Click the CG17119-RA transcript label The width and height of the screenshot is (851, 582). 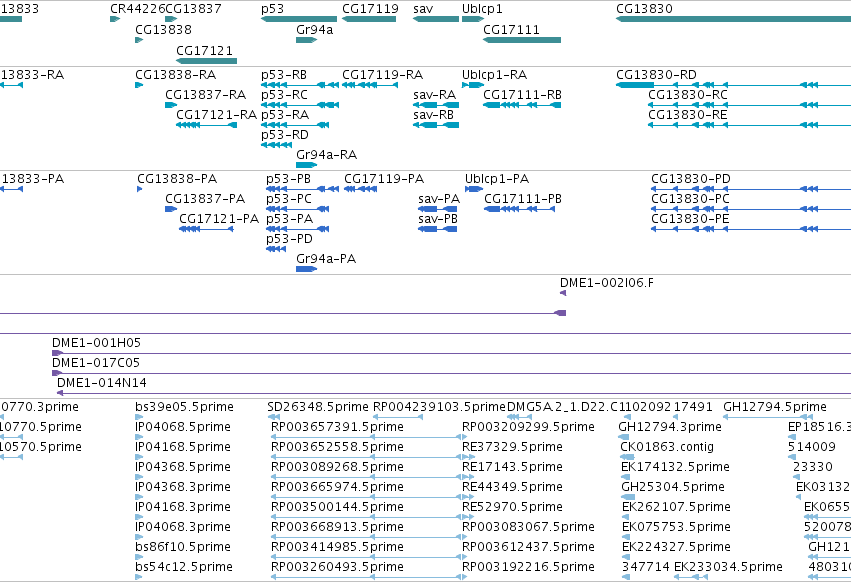coord(383,75)
